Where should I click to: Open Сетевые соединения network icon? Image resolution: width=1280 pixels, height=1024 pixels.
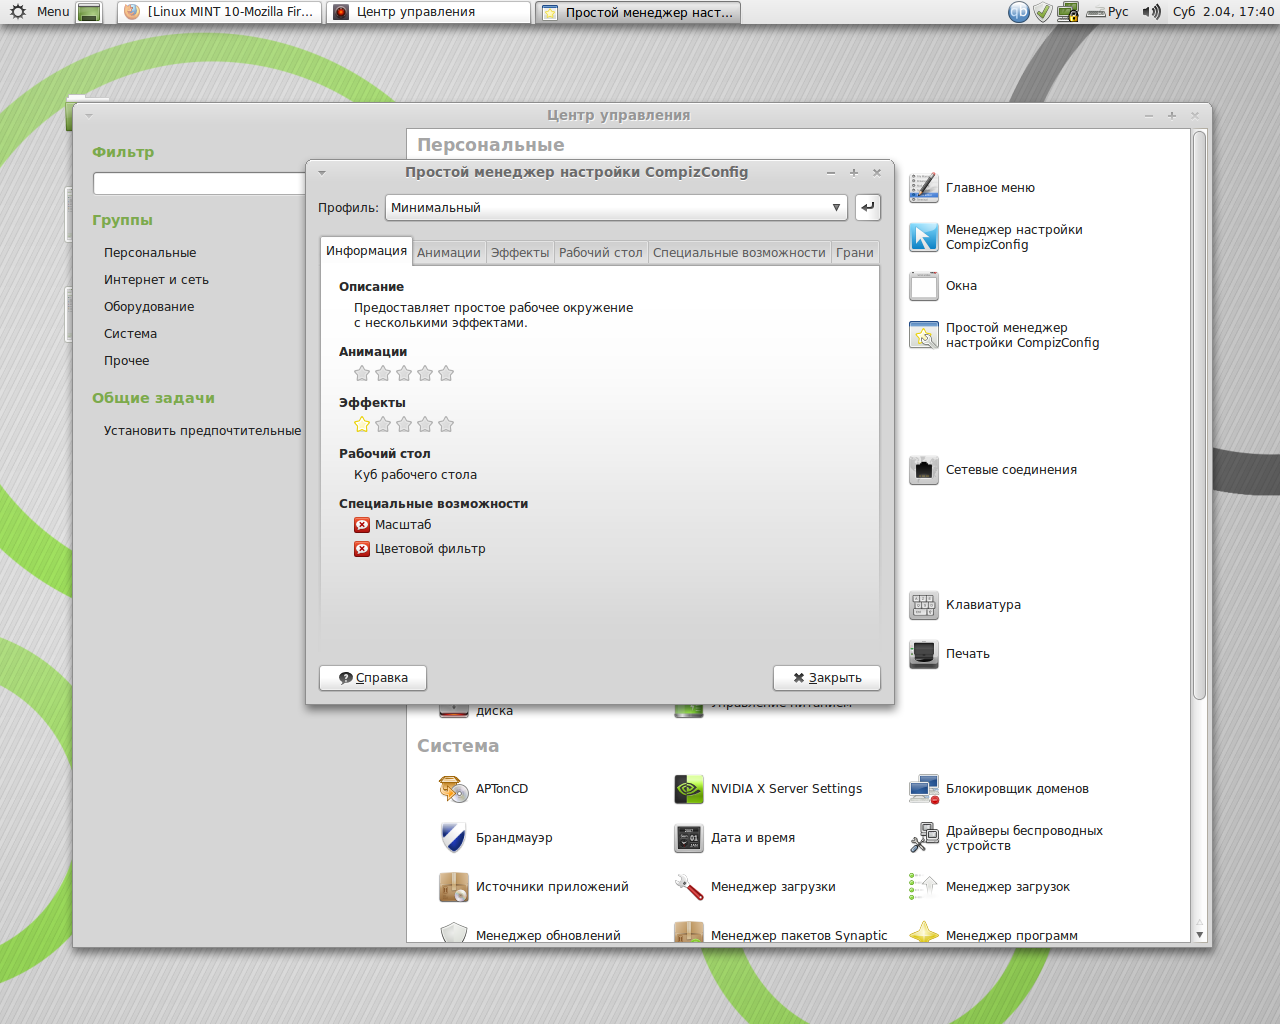[x=923, y=470]
